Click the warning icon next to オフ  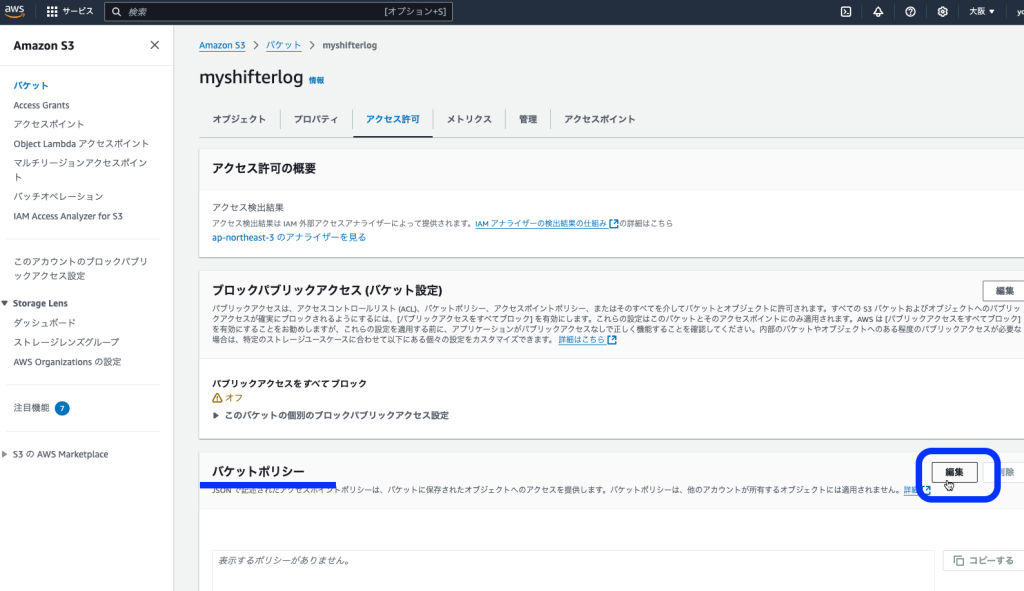pos(217,398)
